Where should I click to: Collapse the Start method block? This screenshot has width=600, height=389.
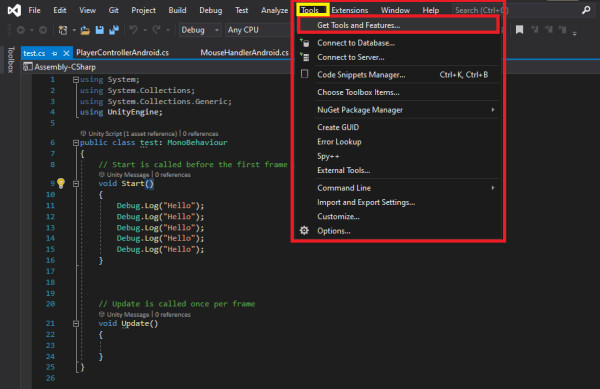[x=76, y=184]
